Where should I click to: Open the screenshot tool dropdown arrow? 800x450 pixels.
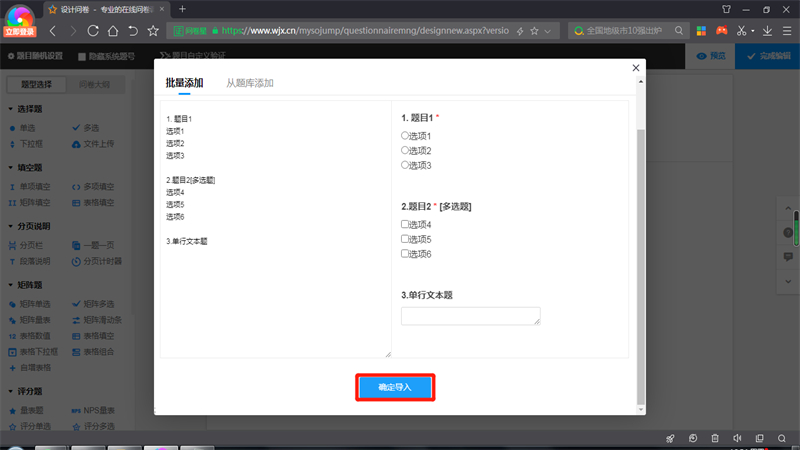pos(753,32)
